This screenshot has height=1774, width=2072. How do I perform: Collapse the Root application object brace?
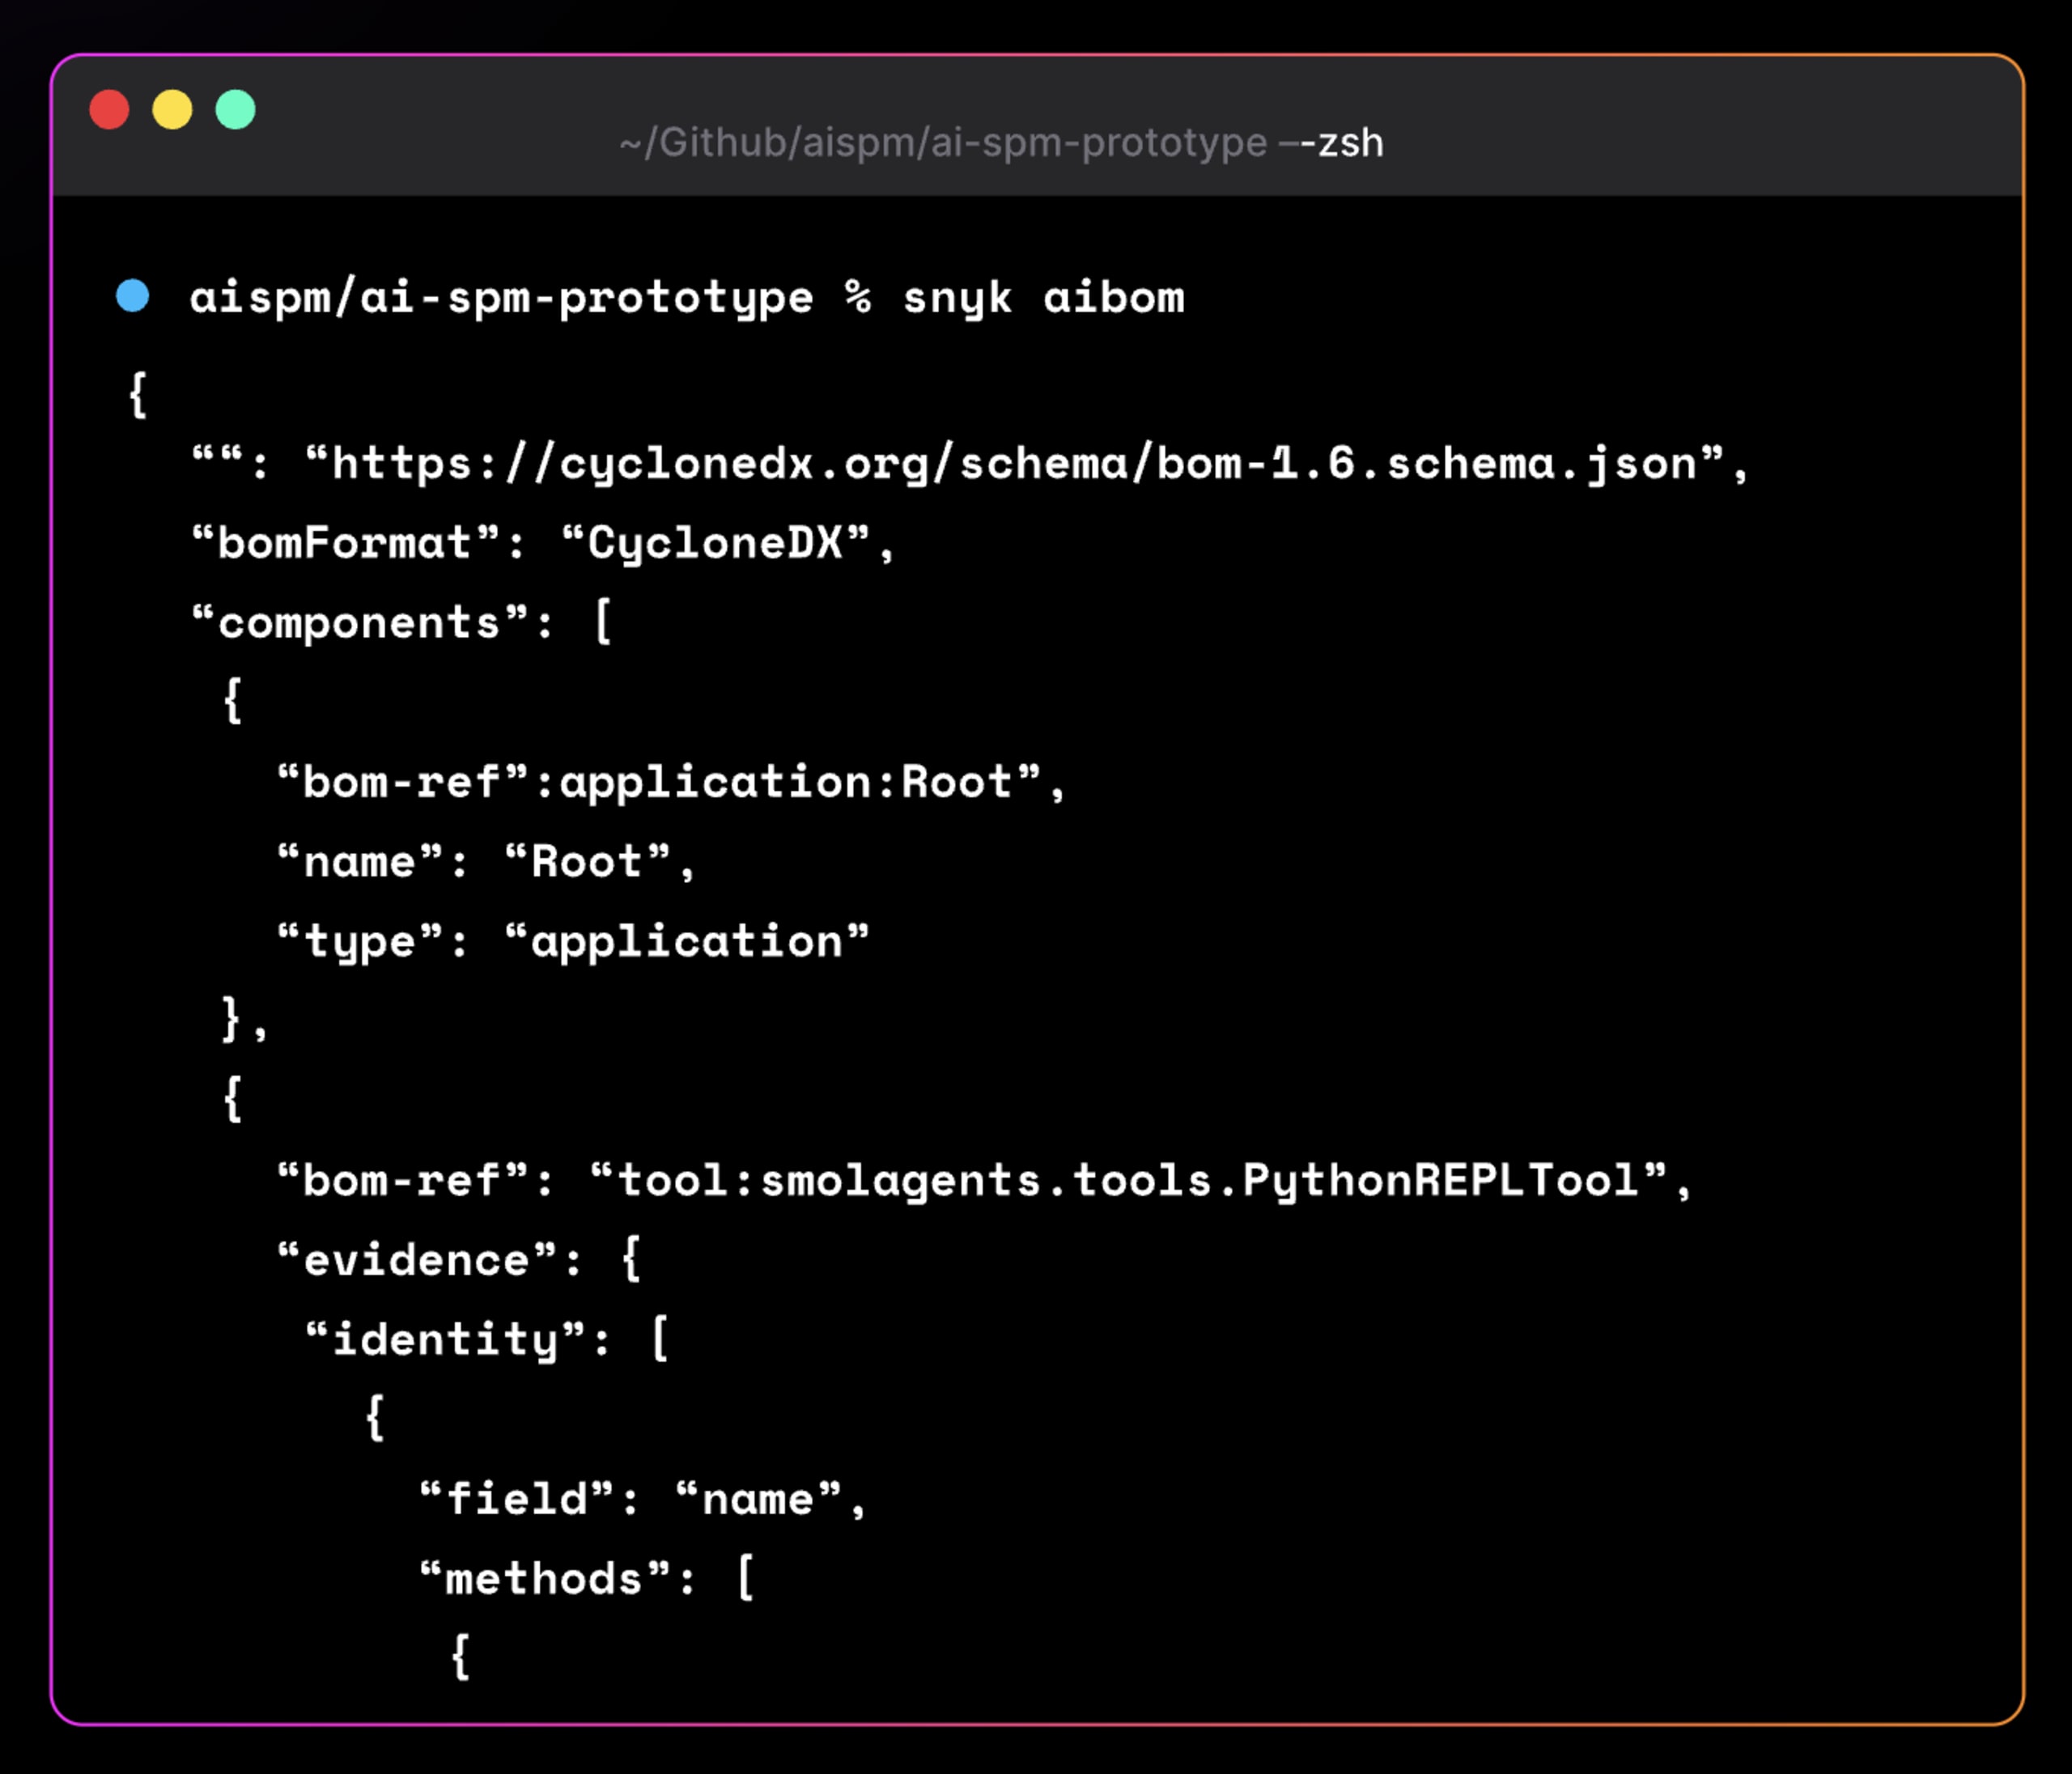235,701
